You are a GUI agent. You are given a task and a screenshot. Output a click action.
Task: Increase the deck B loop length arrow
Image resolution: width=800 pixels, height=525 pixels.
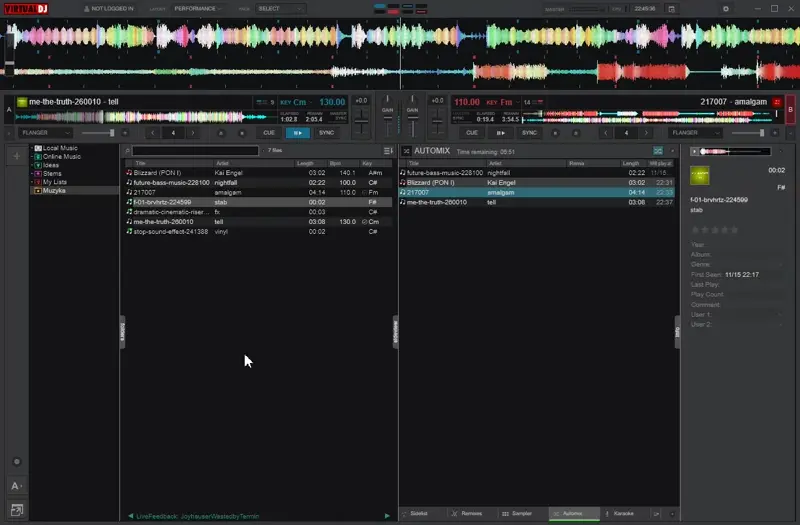(646, 133)
